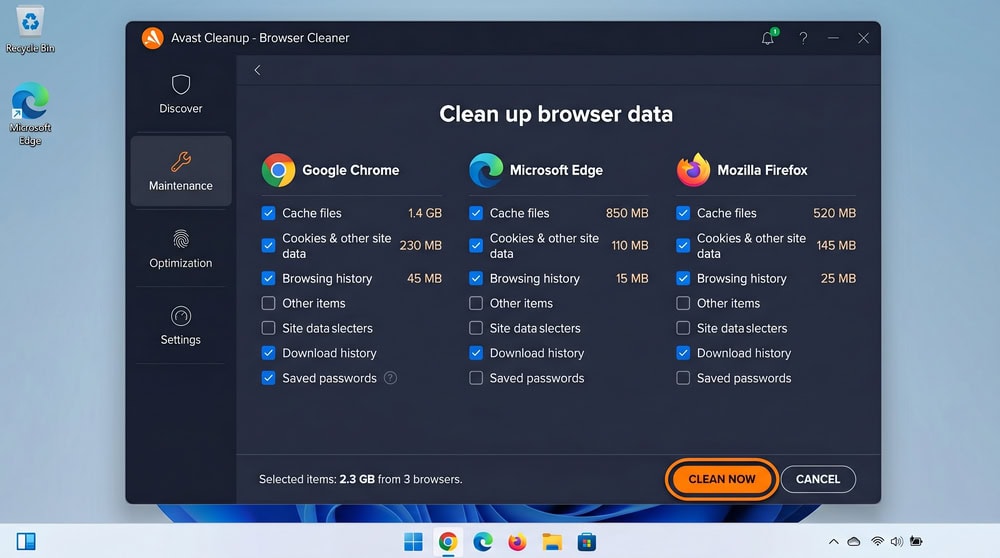Open the volume speaker tray icon
This screenshot has width=1000, height=558.
click(897, 541)
